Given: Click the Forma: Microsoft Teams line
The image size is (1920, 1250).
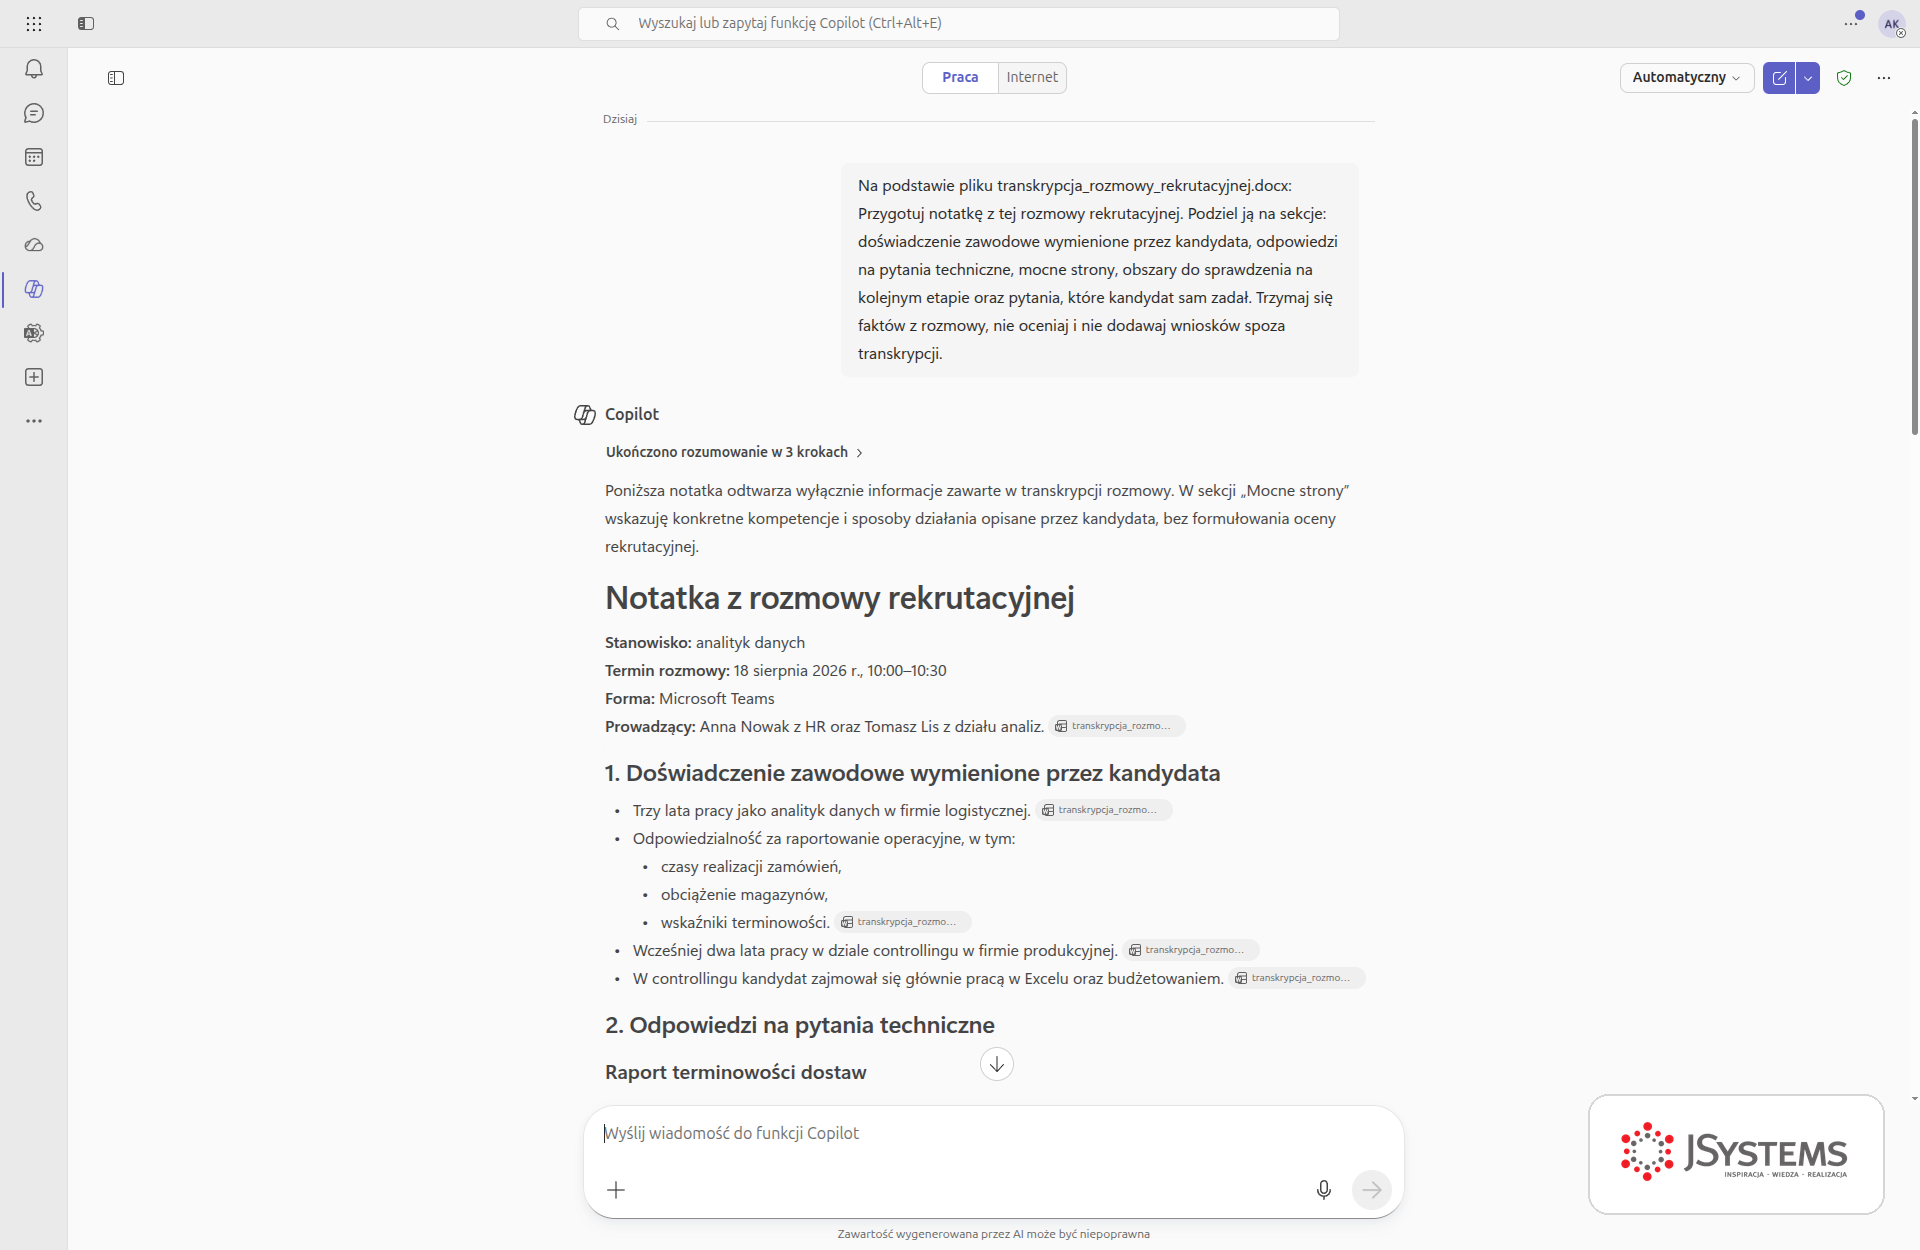Looking at the screenshot, I should tap(690, 698).
